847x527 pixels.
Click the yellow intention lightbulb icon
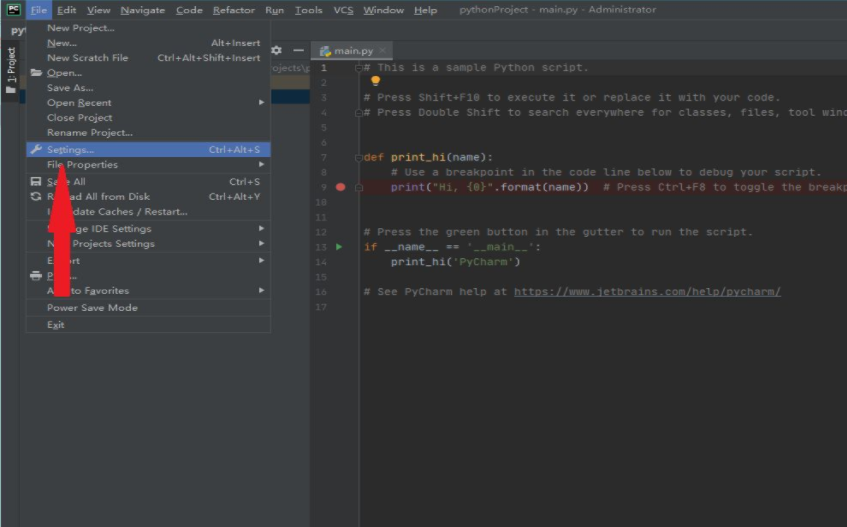[375, 81]
